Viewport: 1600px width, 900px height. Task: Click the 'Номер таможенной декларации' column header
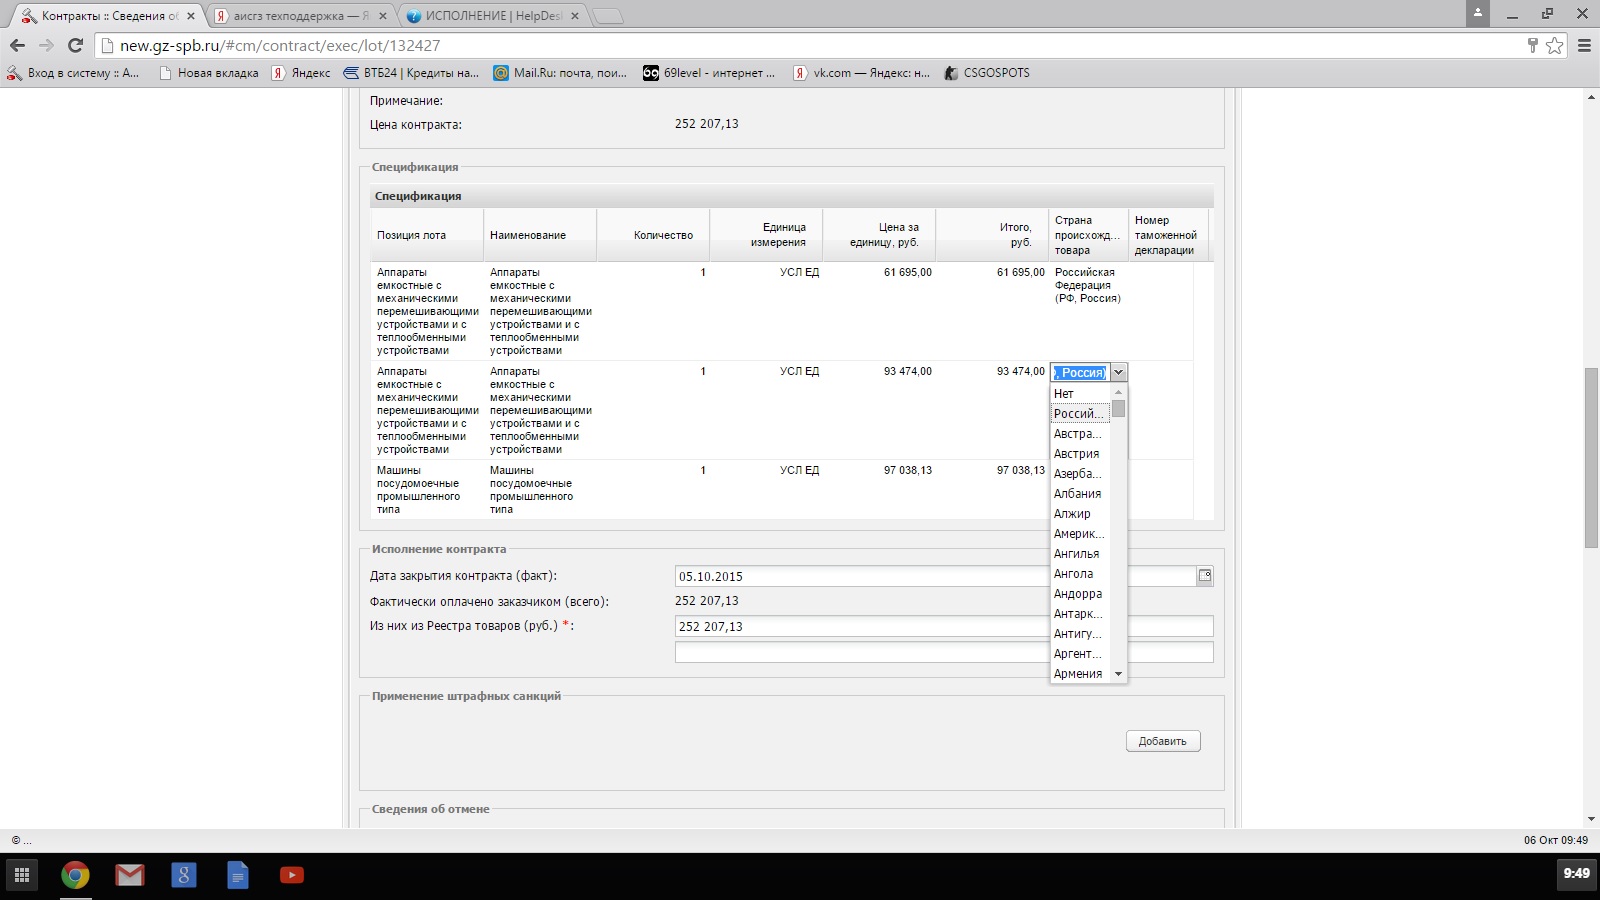(1168, 235)
